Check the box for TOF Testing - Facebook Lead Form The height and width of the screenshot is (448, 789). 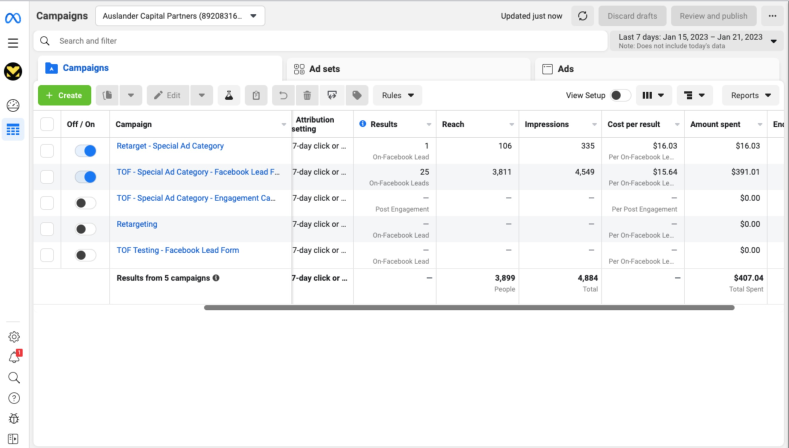click(47, 255)
